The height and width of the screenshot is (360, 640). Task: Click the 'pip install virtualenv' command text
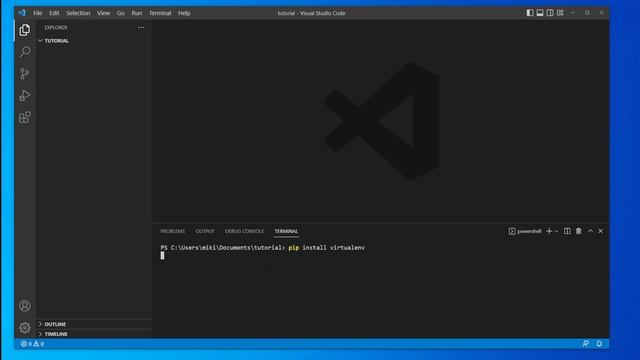click(x=327, y=248)
